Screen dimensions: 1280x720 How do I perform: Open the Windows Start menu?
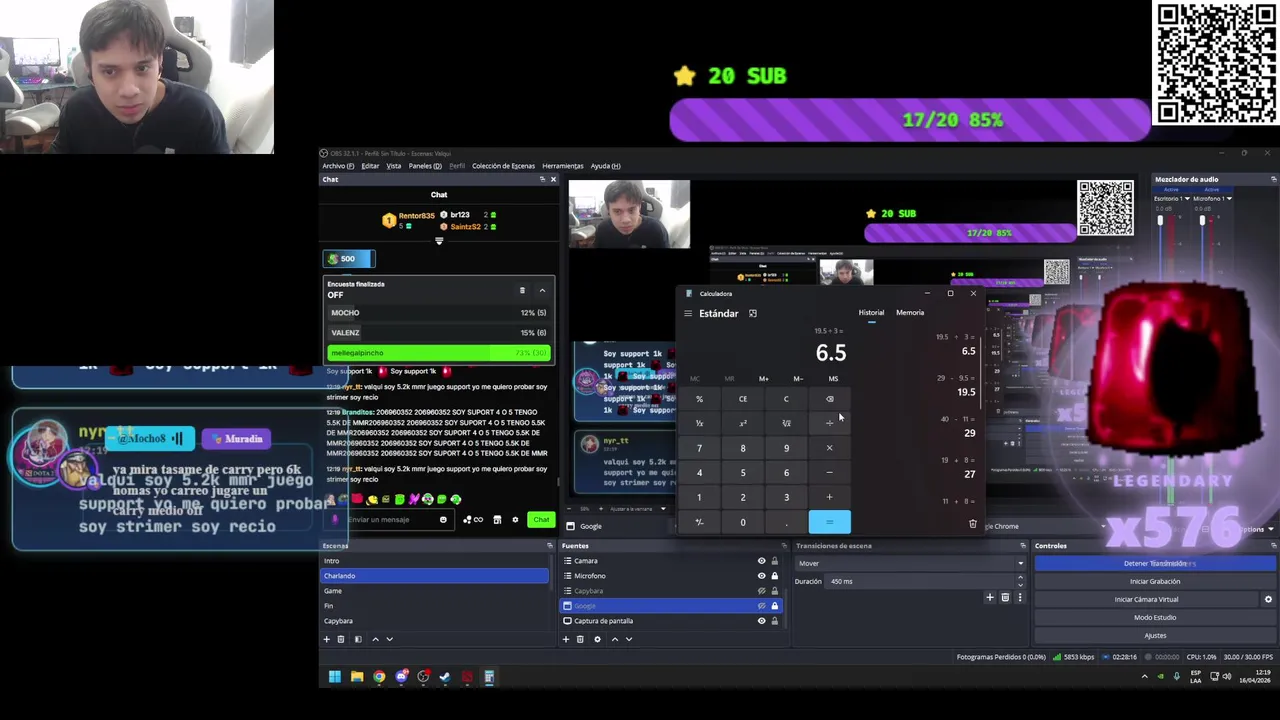pos(335,677)
